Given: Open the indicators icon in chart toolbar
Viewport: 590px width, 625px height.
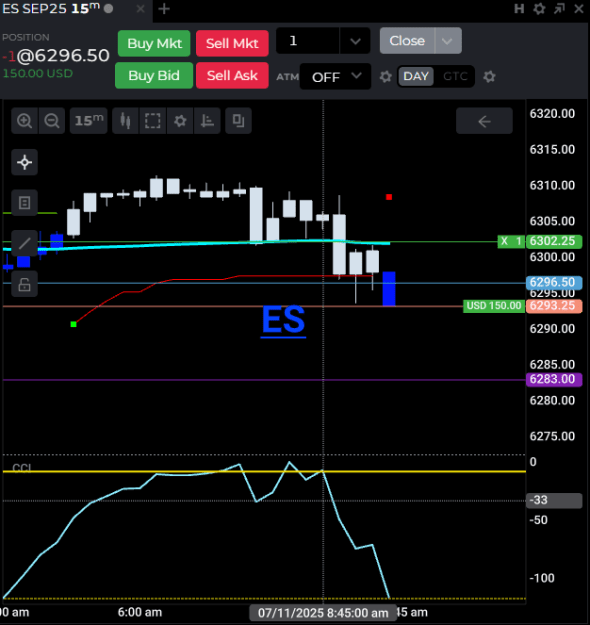Looking at the screenshot, I should pyautogui.click(x=207, y=120).
